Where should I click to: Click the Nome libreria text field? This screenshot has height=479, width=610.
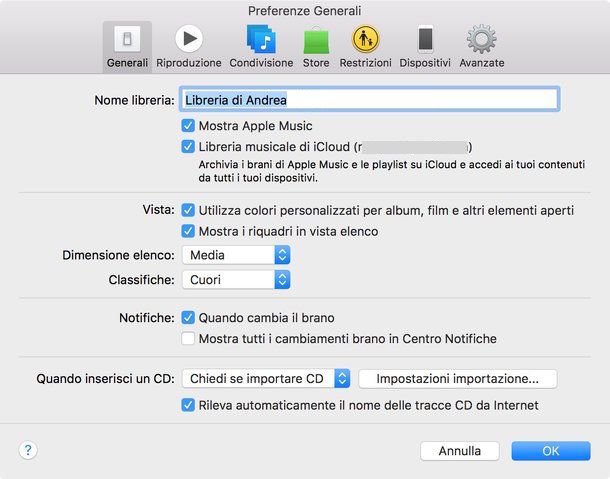tap(370, 100)
